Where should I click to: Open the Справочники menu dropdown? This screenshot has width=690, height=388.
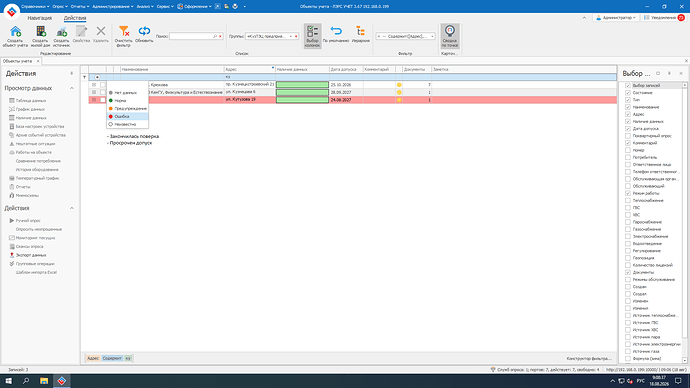click(35, 7)
